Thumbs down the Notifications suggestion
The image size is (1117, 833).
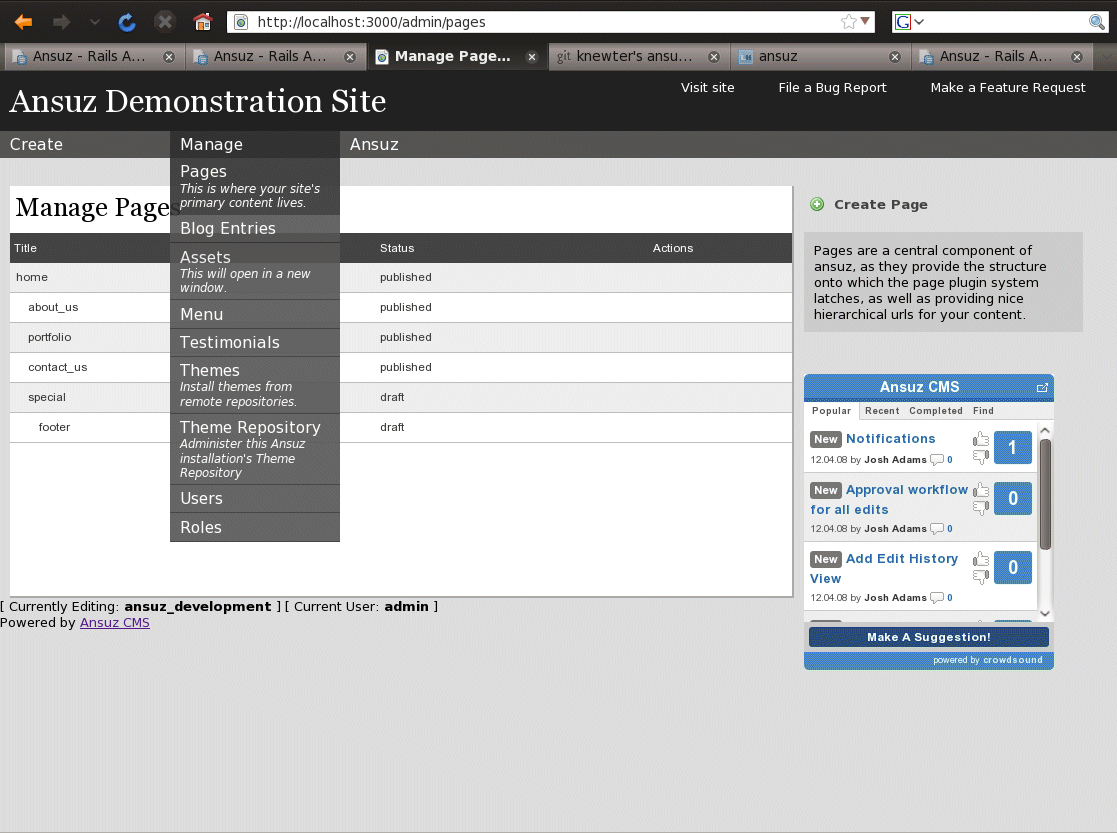tap(981, 456)
